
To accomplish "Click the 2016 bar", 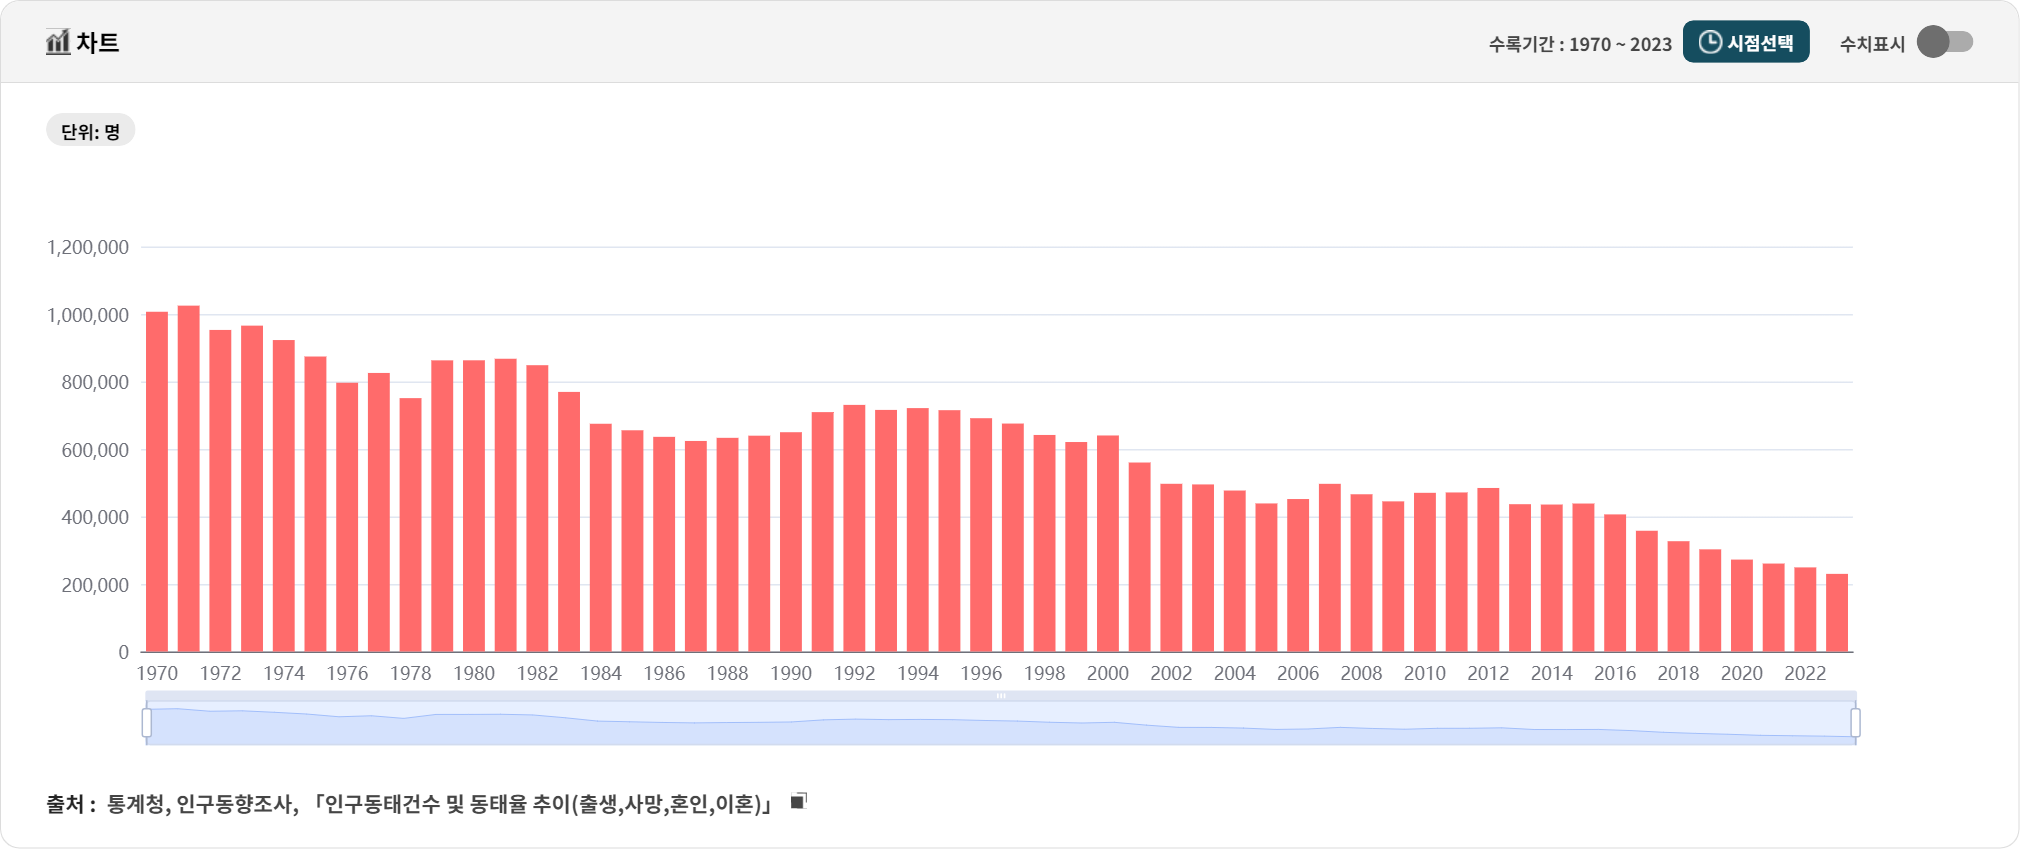I will tap(1615, 583).
